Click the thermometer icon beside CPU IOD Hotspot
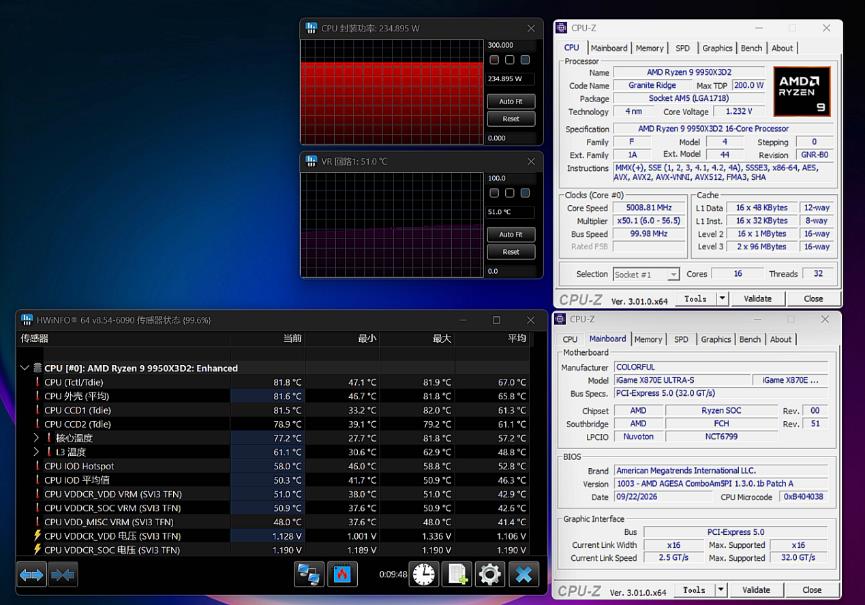865x605 pixels. [38, 466]
